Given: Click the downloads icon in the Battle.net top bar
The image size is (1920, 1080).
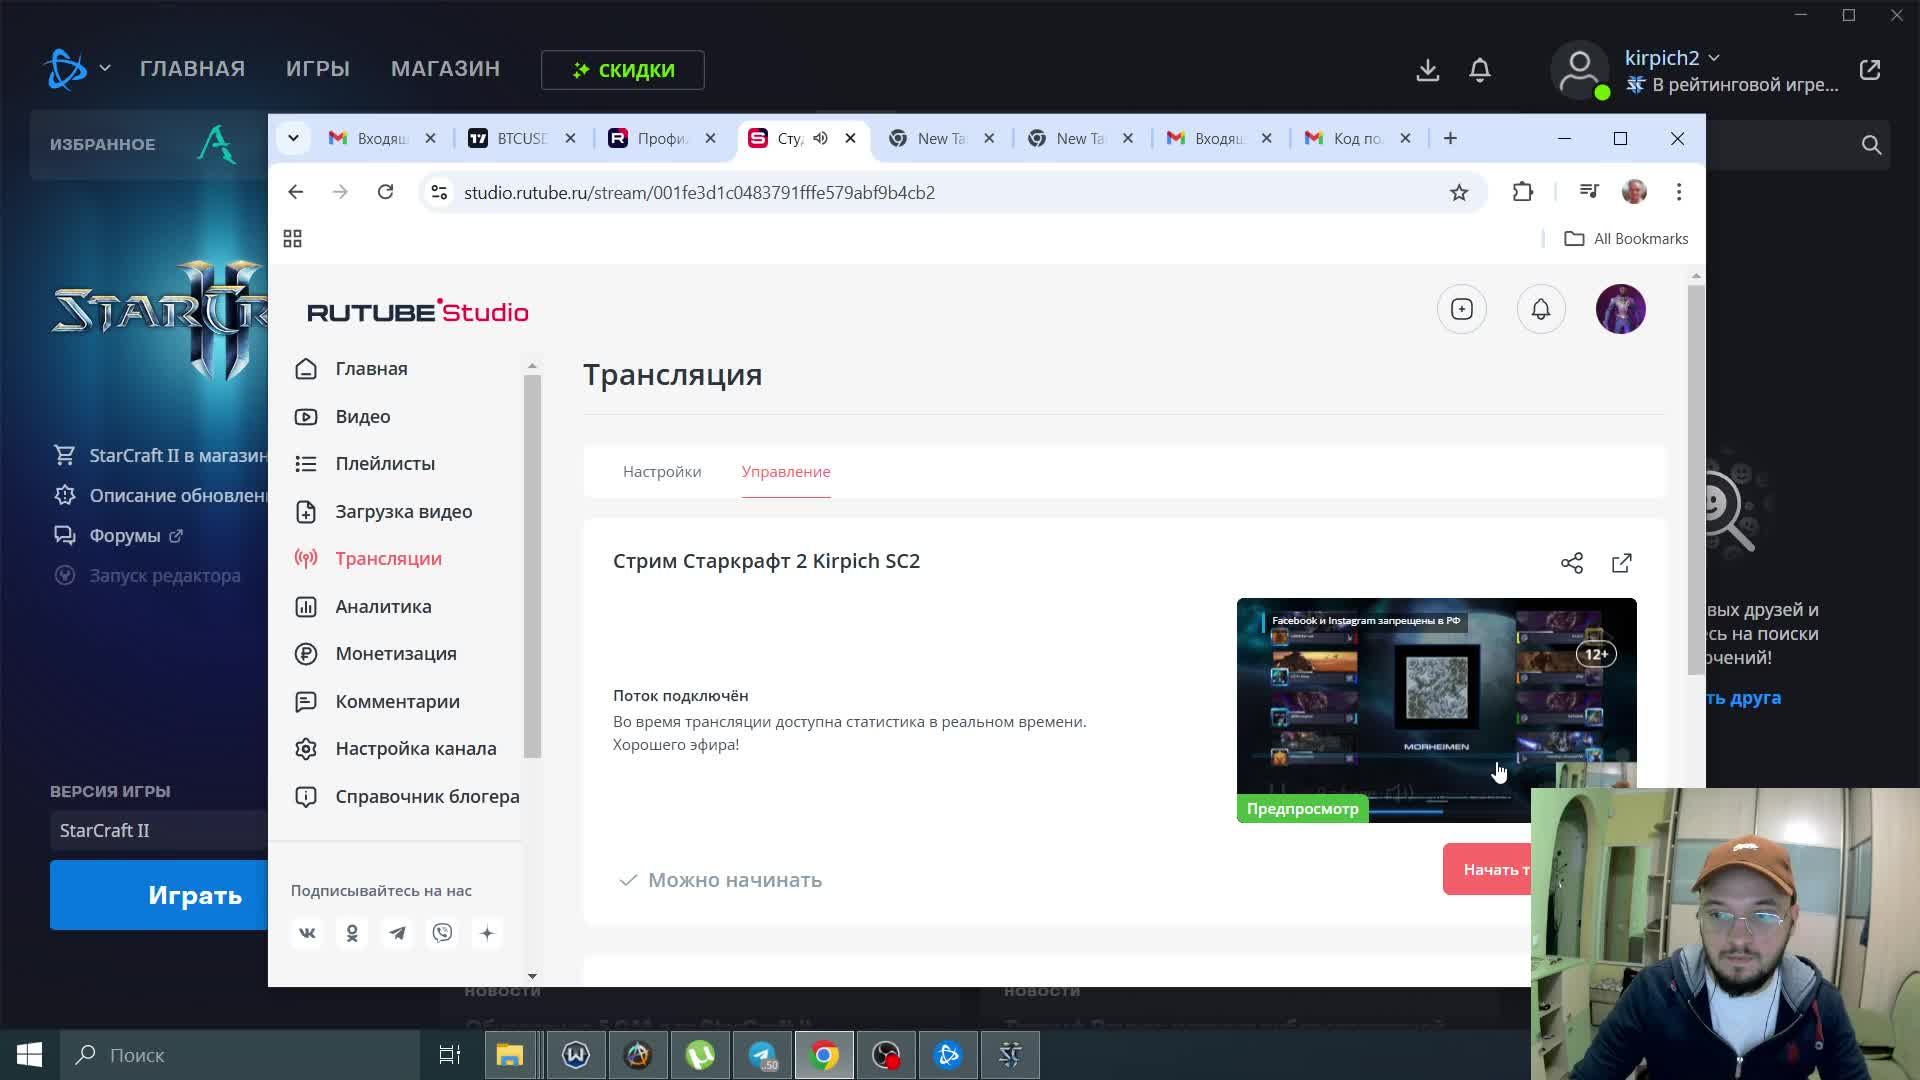Looking at the screenshot, I should 1427,70.
